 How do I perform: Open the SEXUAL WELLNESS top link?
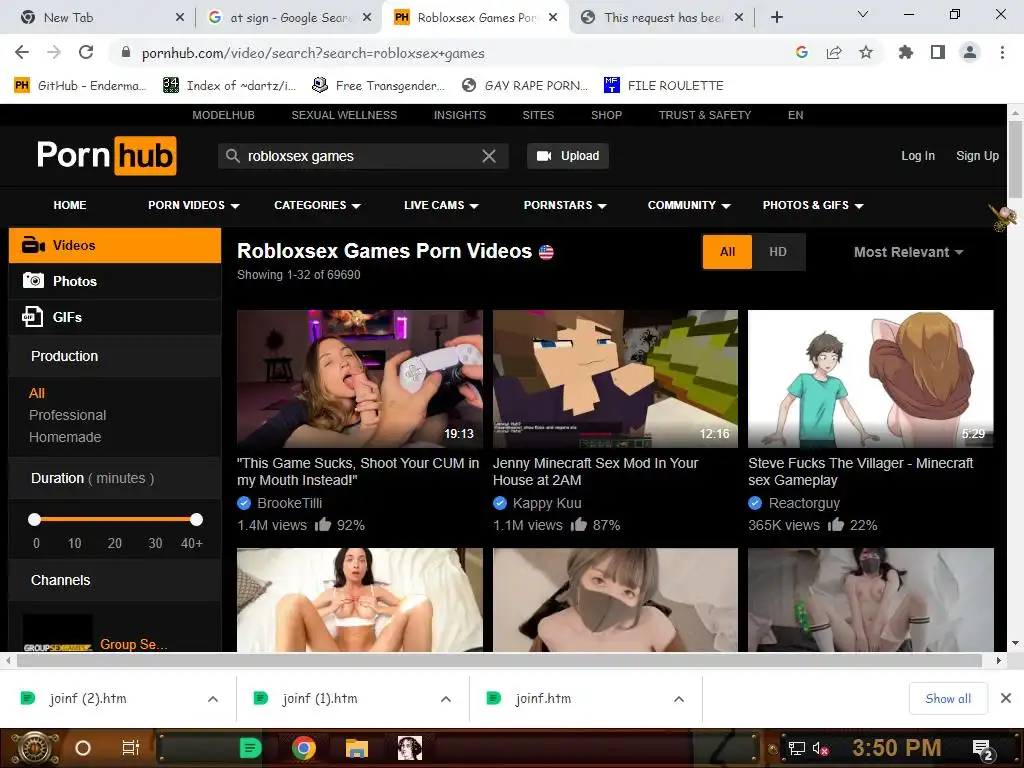344,115
